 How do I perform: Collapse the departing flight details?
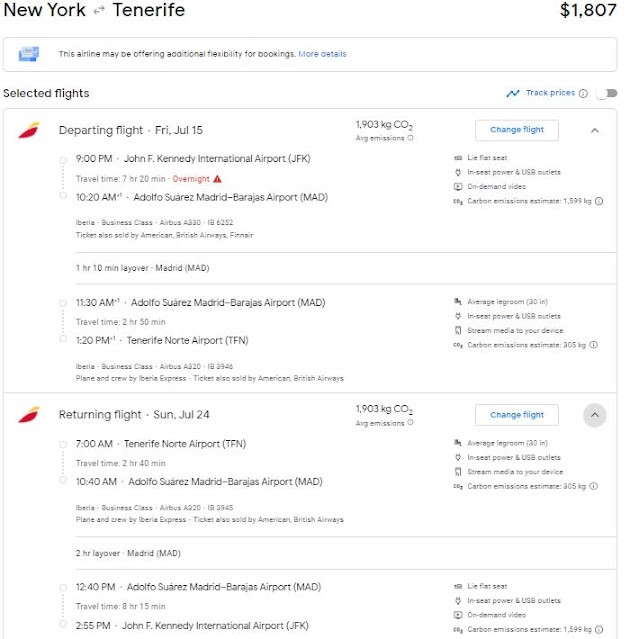594,130
